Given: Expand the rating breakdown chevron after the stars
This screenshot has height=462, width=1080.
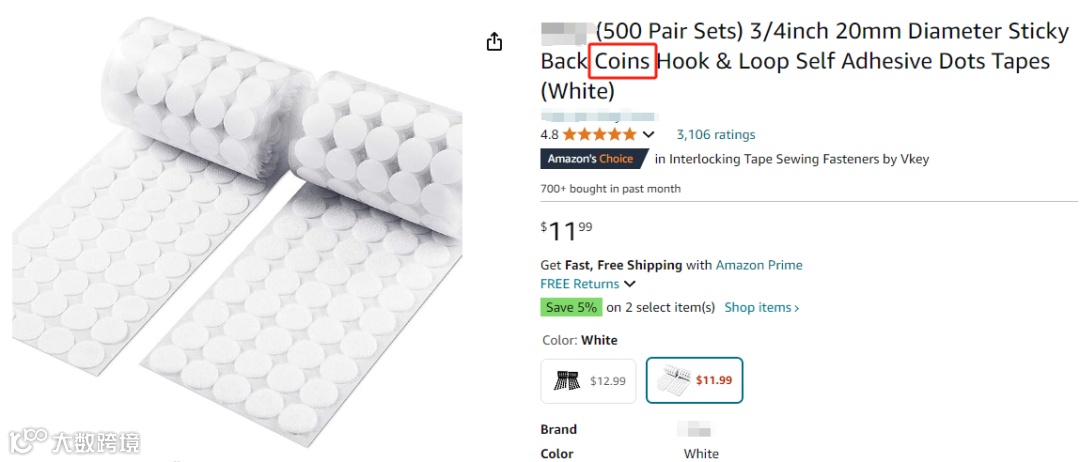Looking at the screenshot, I should (x=648, y=134).
